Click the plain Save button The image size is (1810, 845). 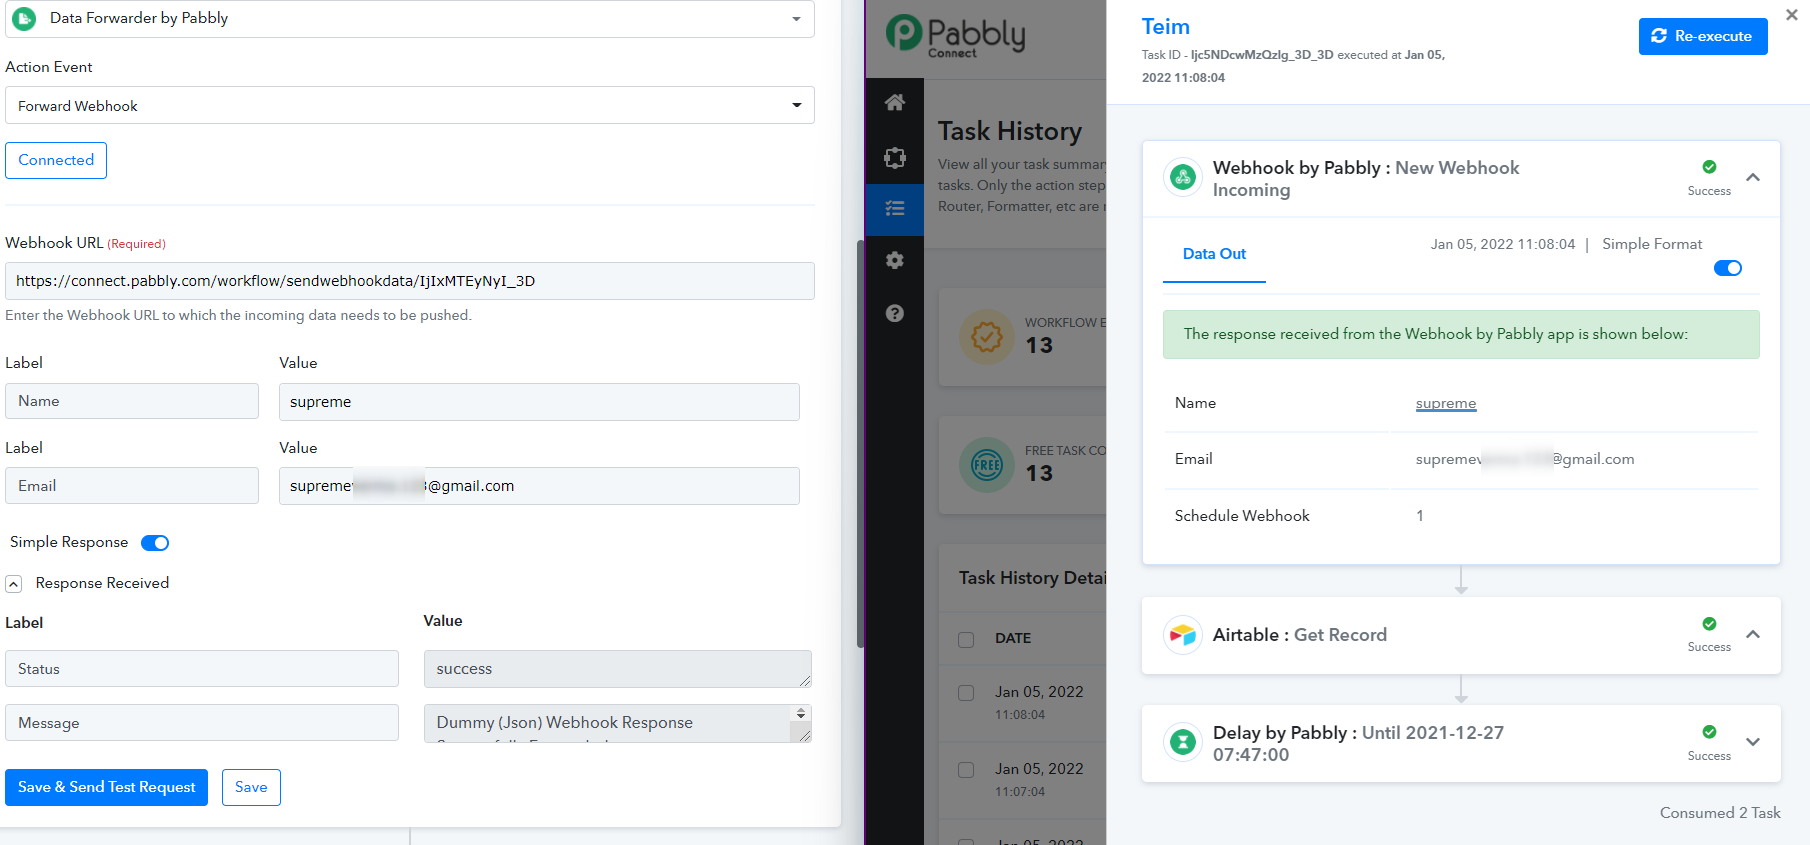click(x=251, y=787)
